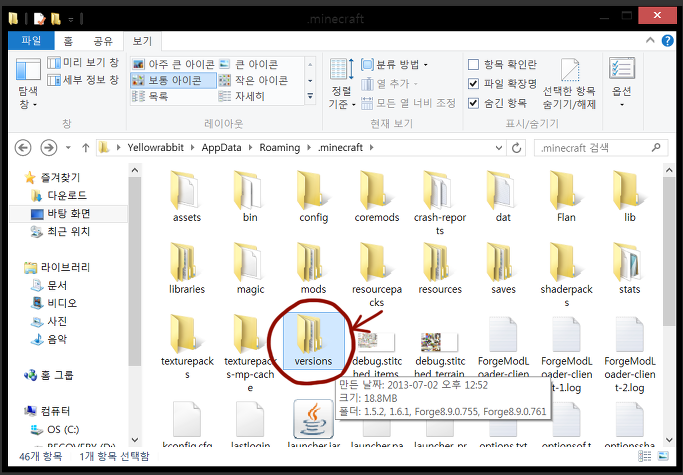Choose list layout
Screen dimensions: 683x475
pyautogui.click(x=150, y=96)
